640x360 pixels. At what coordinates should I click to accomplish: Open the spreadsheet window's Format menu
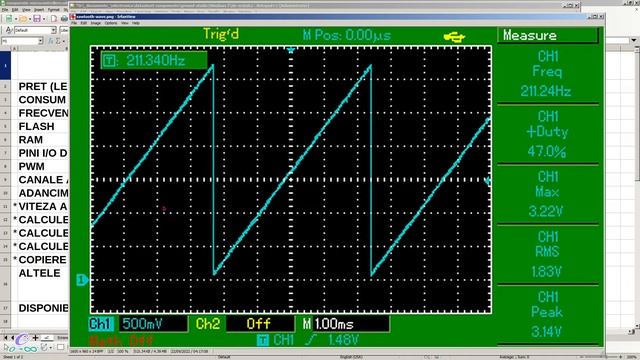point(53,9)
